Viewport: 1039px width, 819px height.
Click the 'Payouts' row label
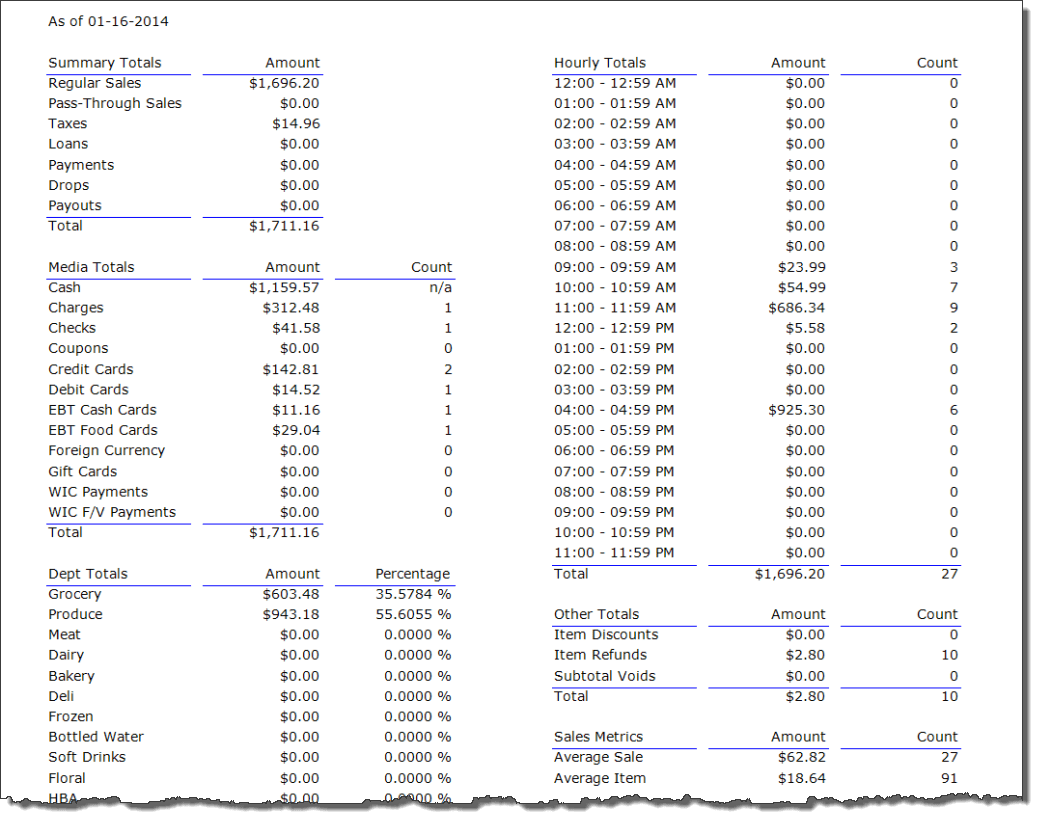click(75, 205)
